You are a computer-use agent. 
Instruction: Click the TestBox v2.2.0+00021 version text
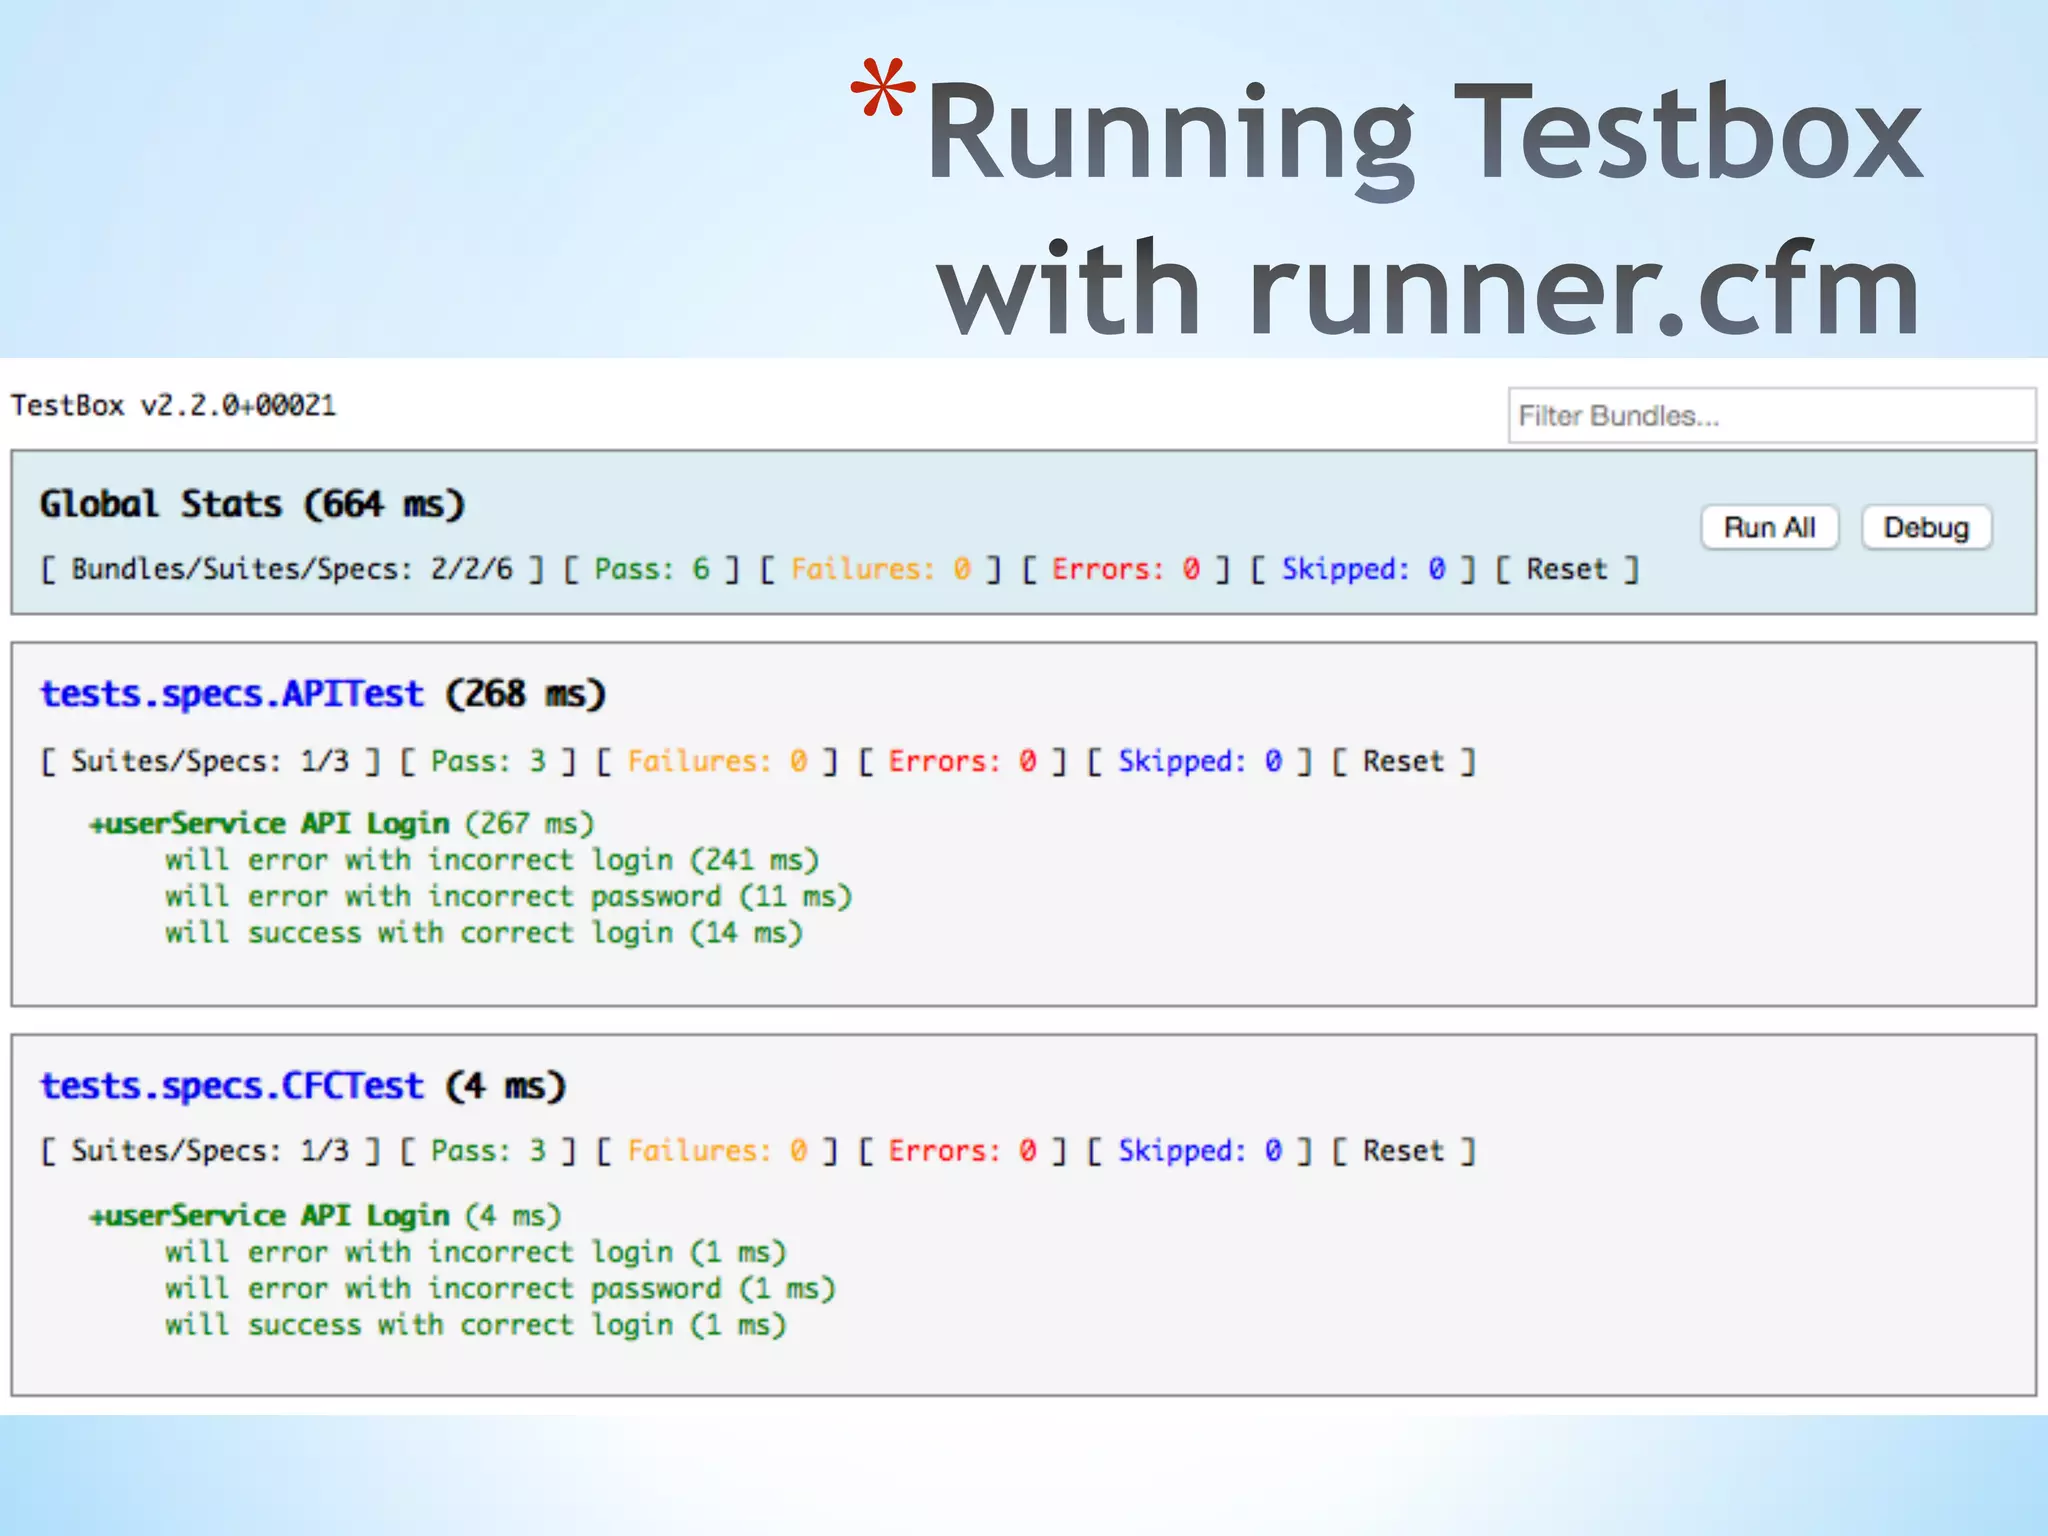(x=173, y=405)
